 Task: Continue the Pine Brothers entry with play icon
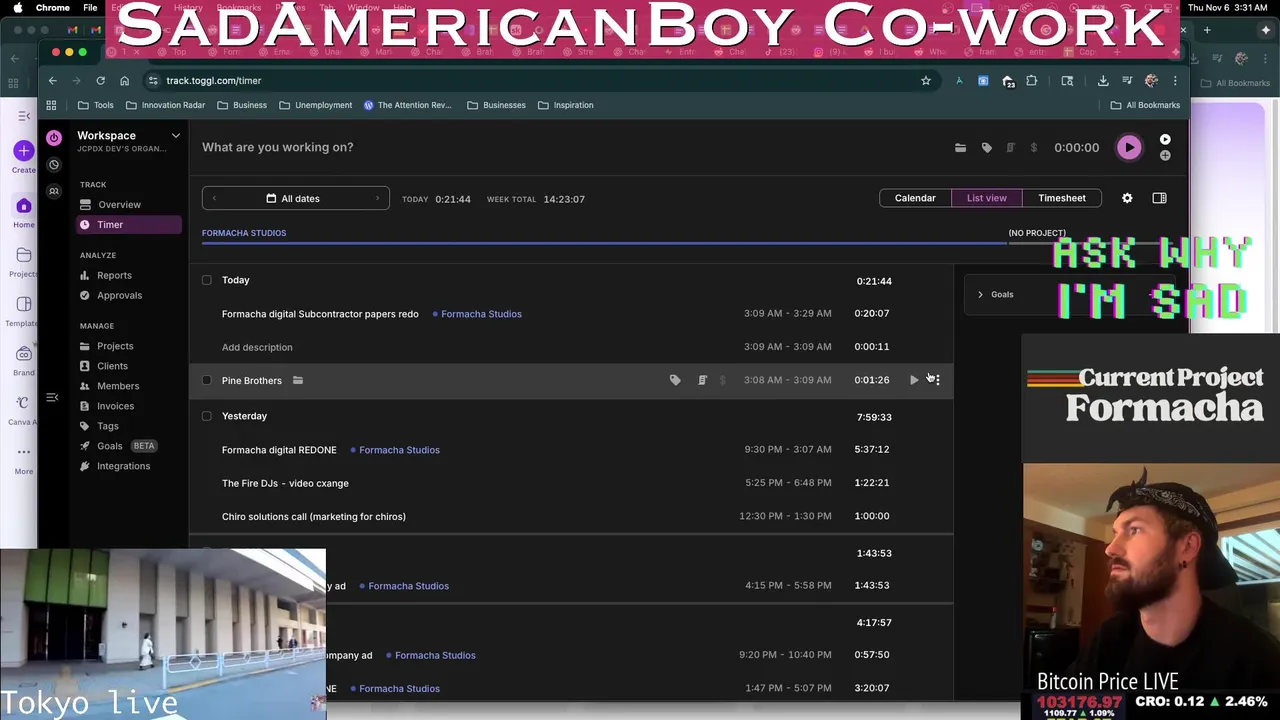tap(914, 380)
